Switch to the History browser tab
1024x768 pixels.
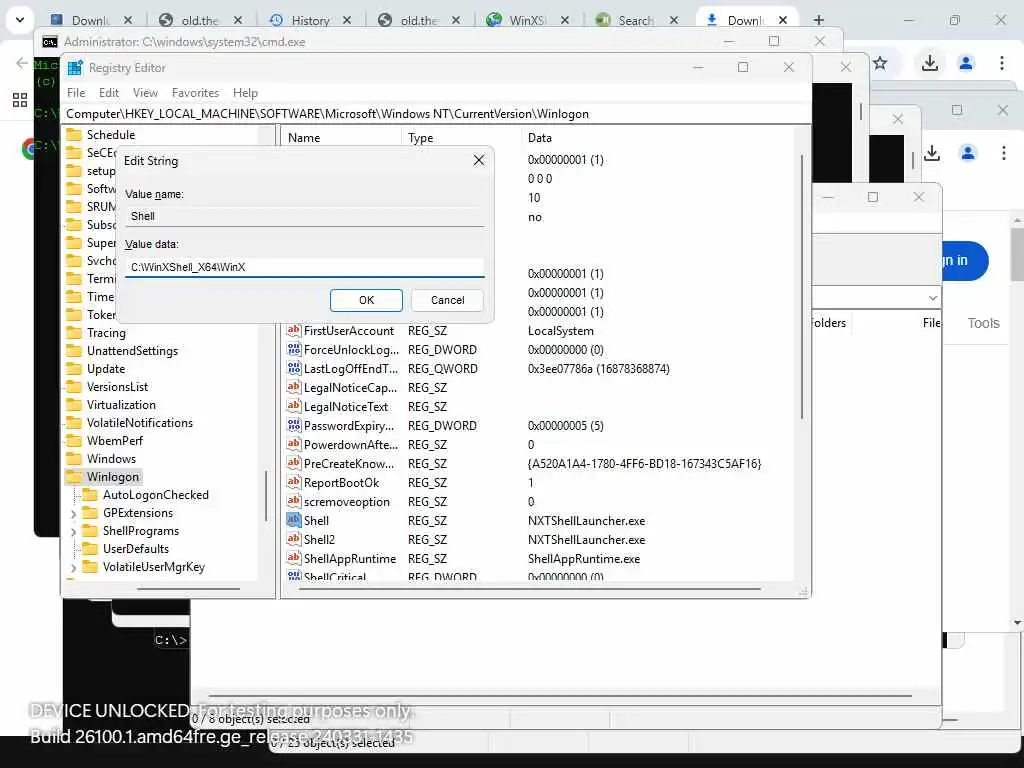(310, 20)
